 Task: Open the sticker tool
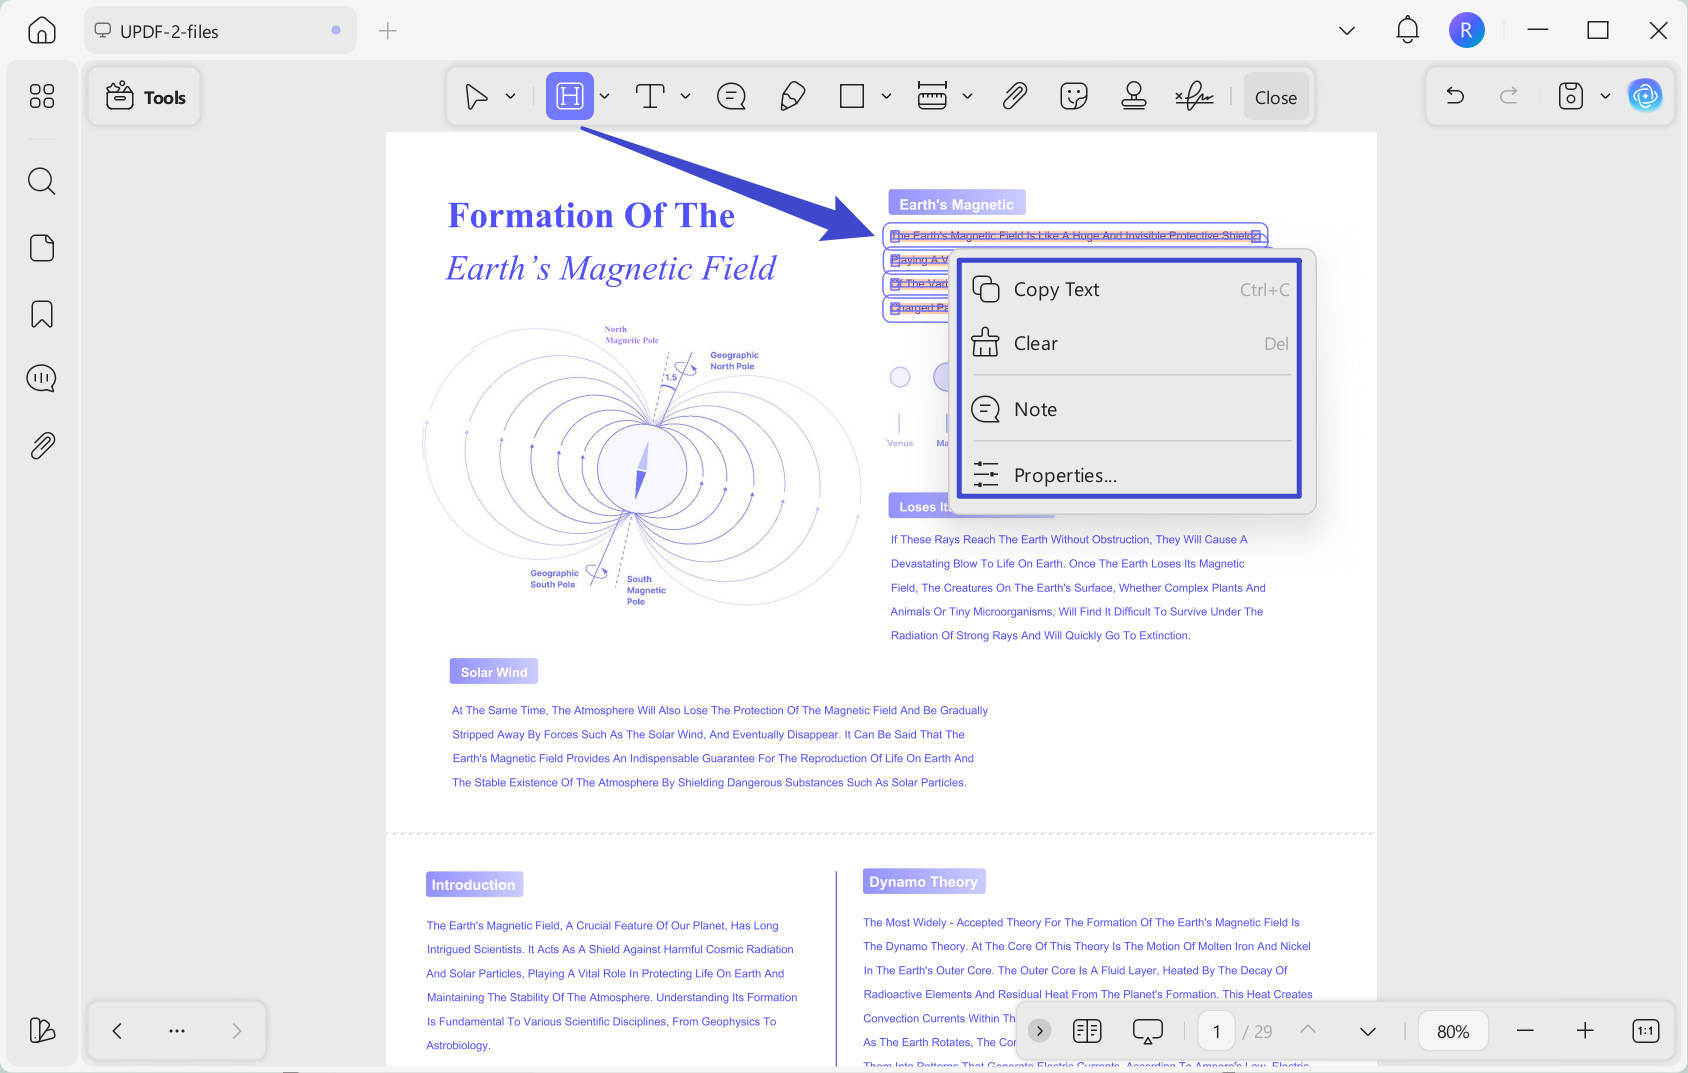point(1073,96)
